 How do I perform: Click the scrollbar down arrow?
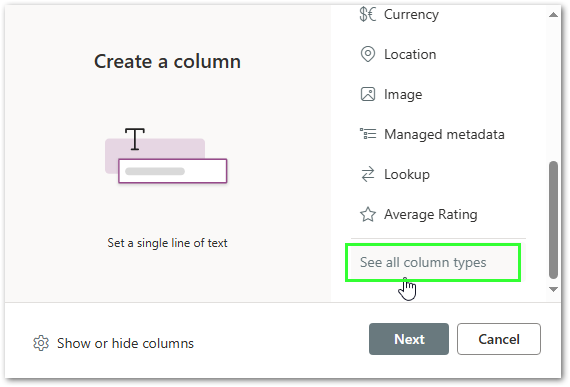(553, 290)
